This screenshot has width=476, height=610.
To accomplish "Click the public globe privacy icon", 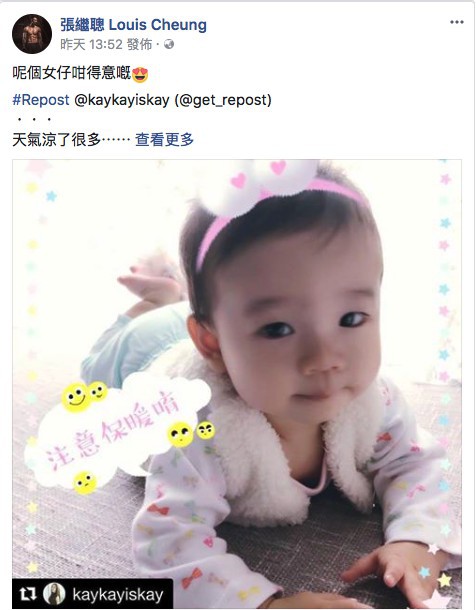I will pyautogui.click(x=169, y=44).
